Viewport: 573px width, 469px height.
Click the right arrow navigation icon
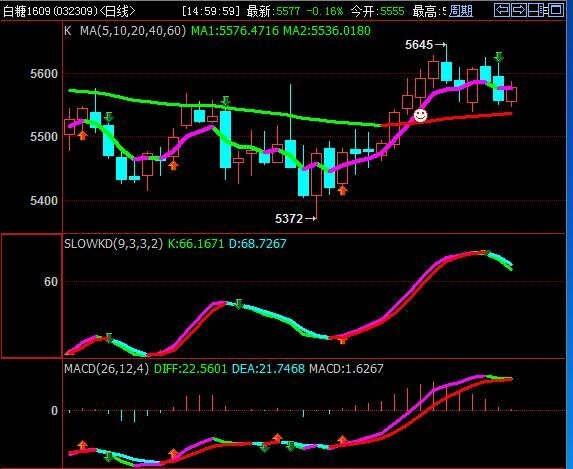(519, 10)
